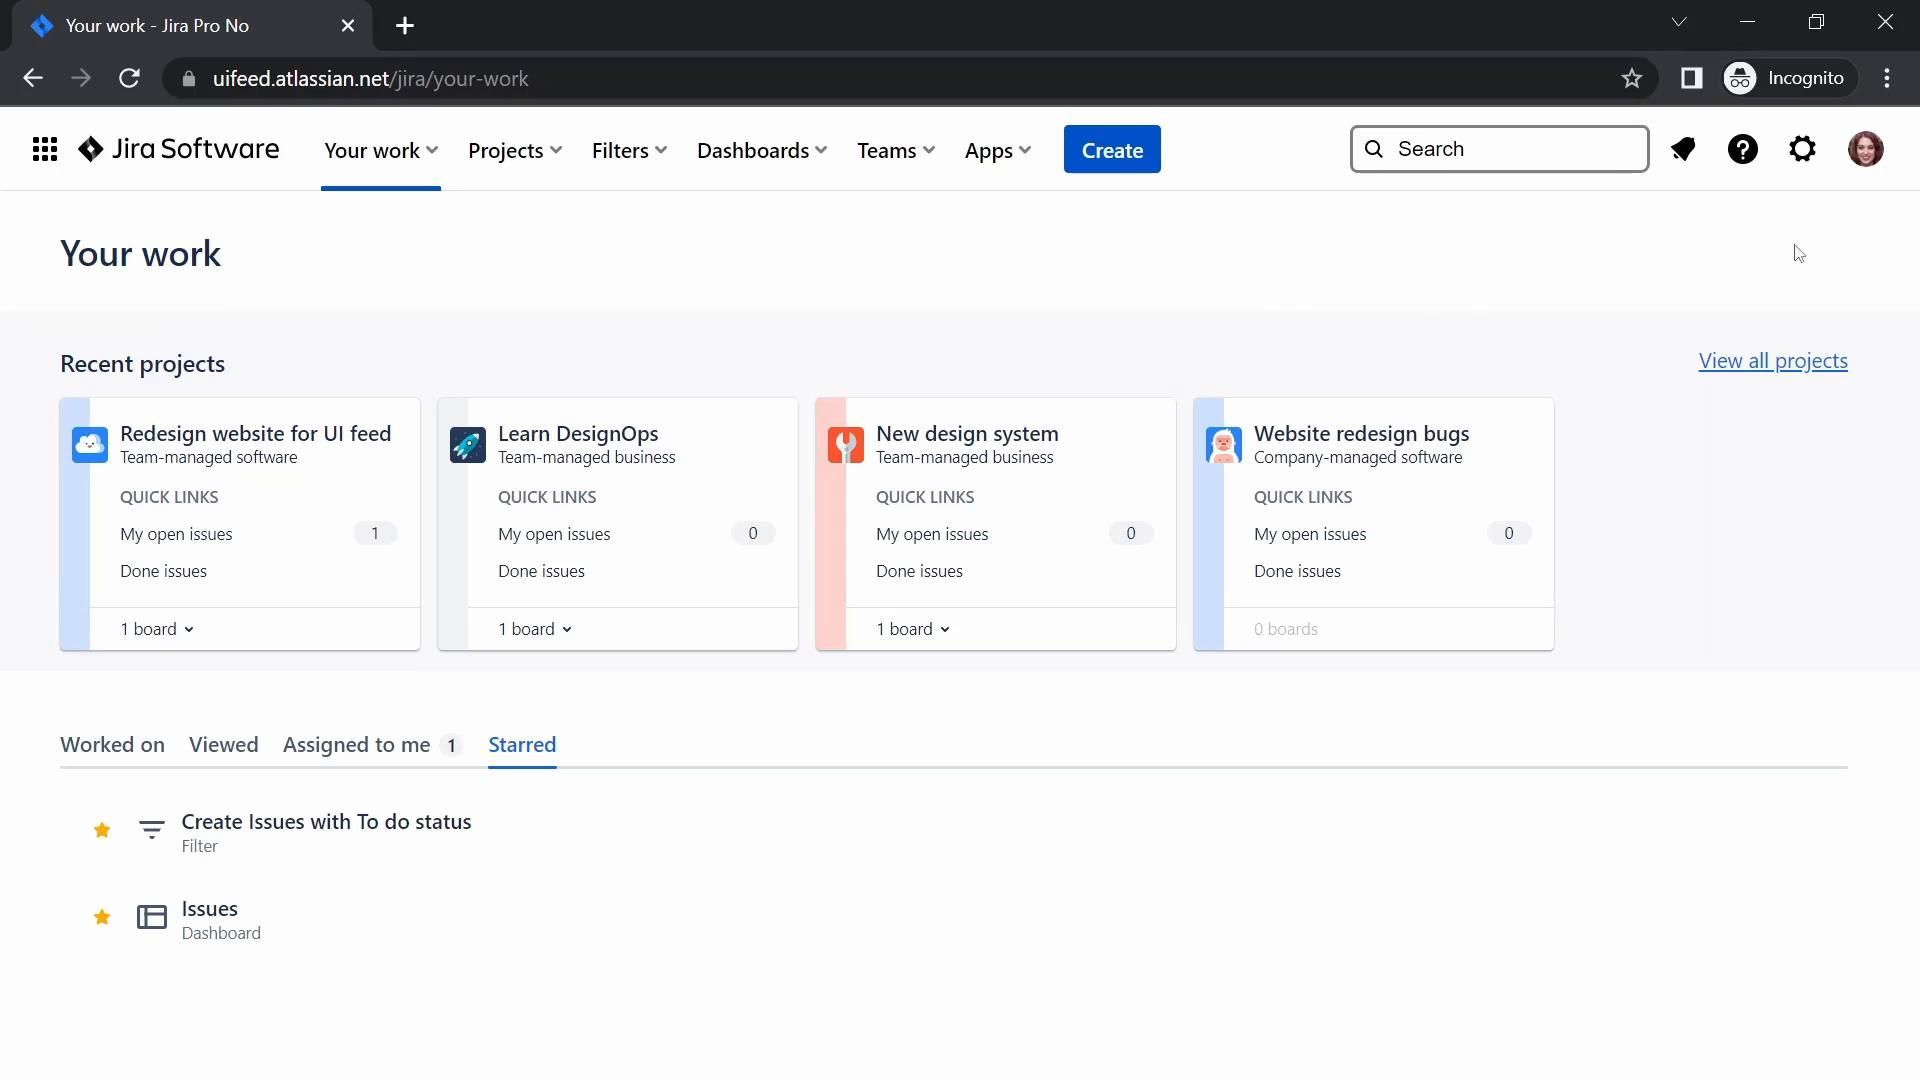
Task: Open the help question mark icon
Action: (1743, 150)
